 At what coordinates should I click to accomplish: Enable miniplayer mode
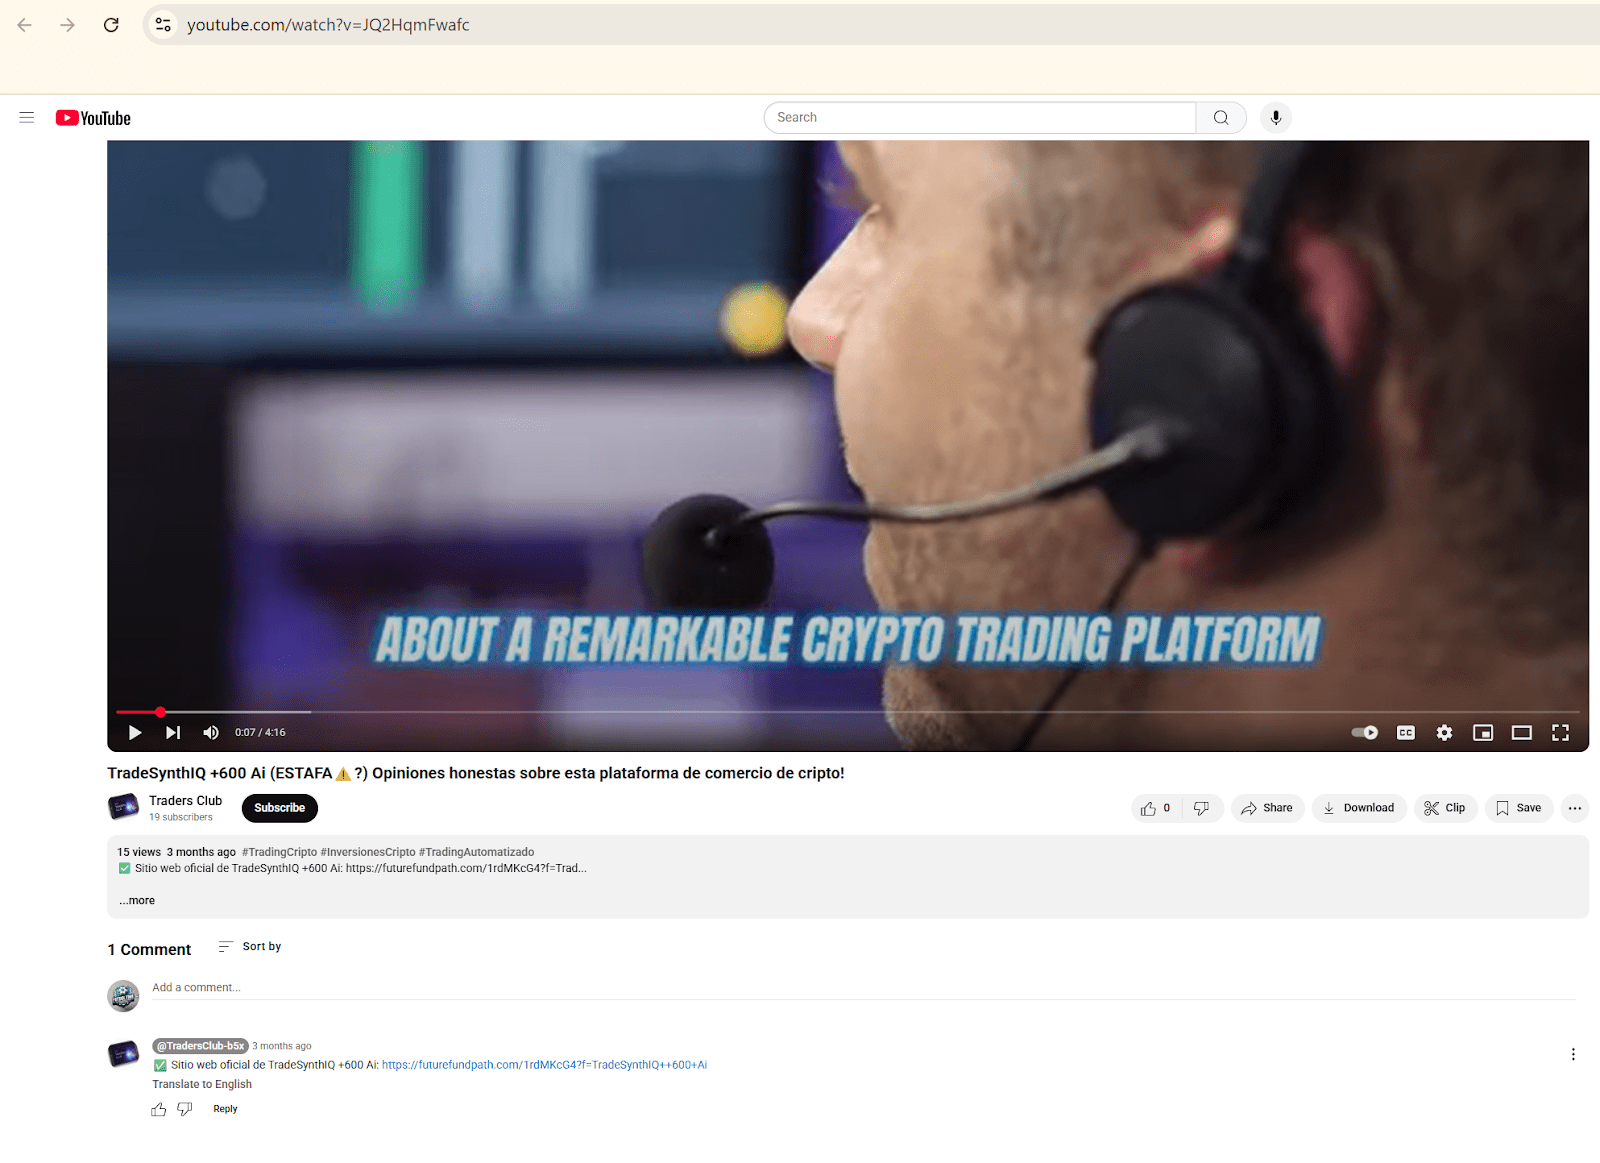pyautogui.click(x=1483, y=733)
